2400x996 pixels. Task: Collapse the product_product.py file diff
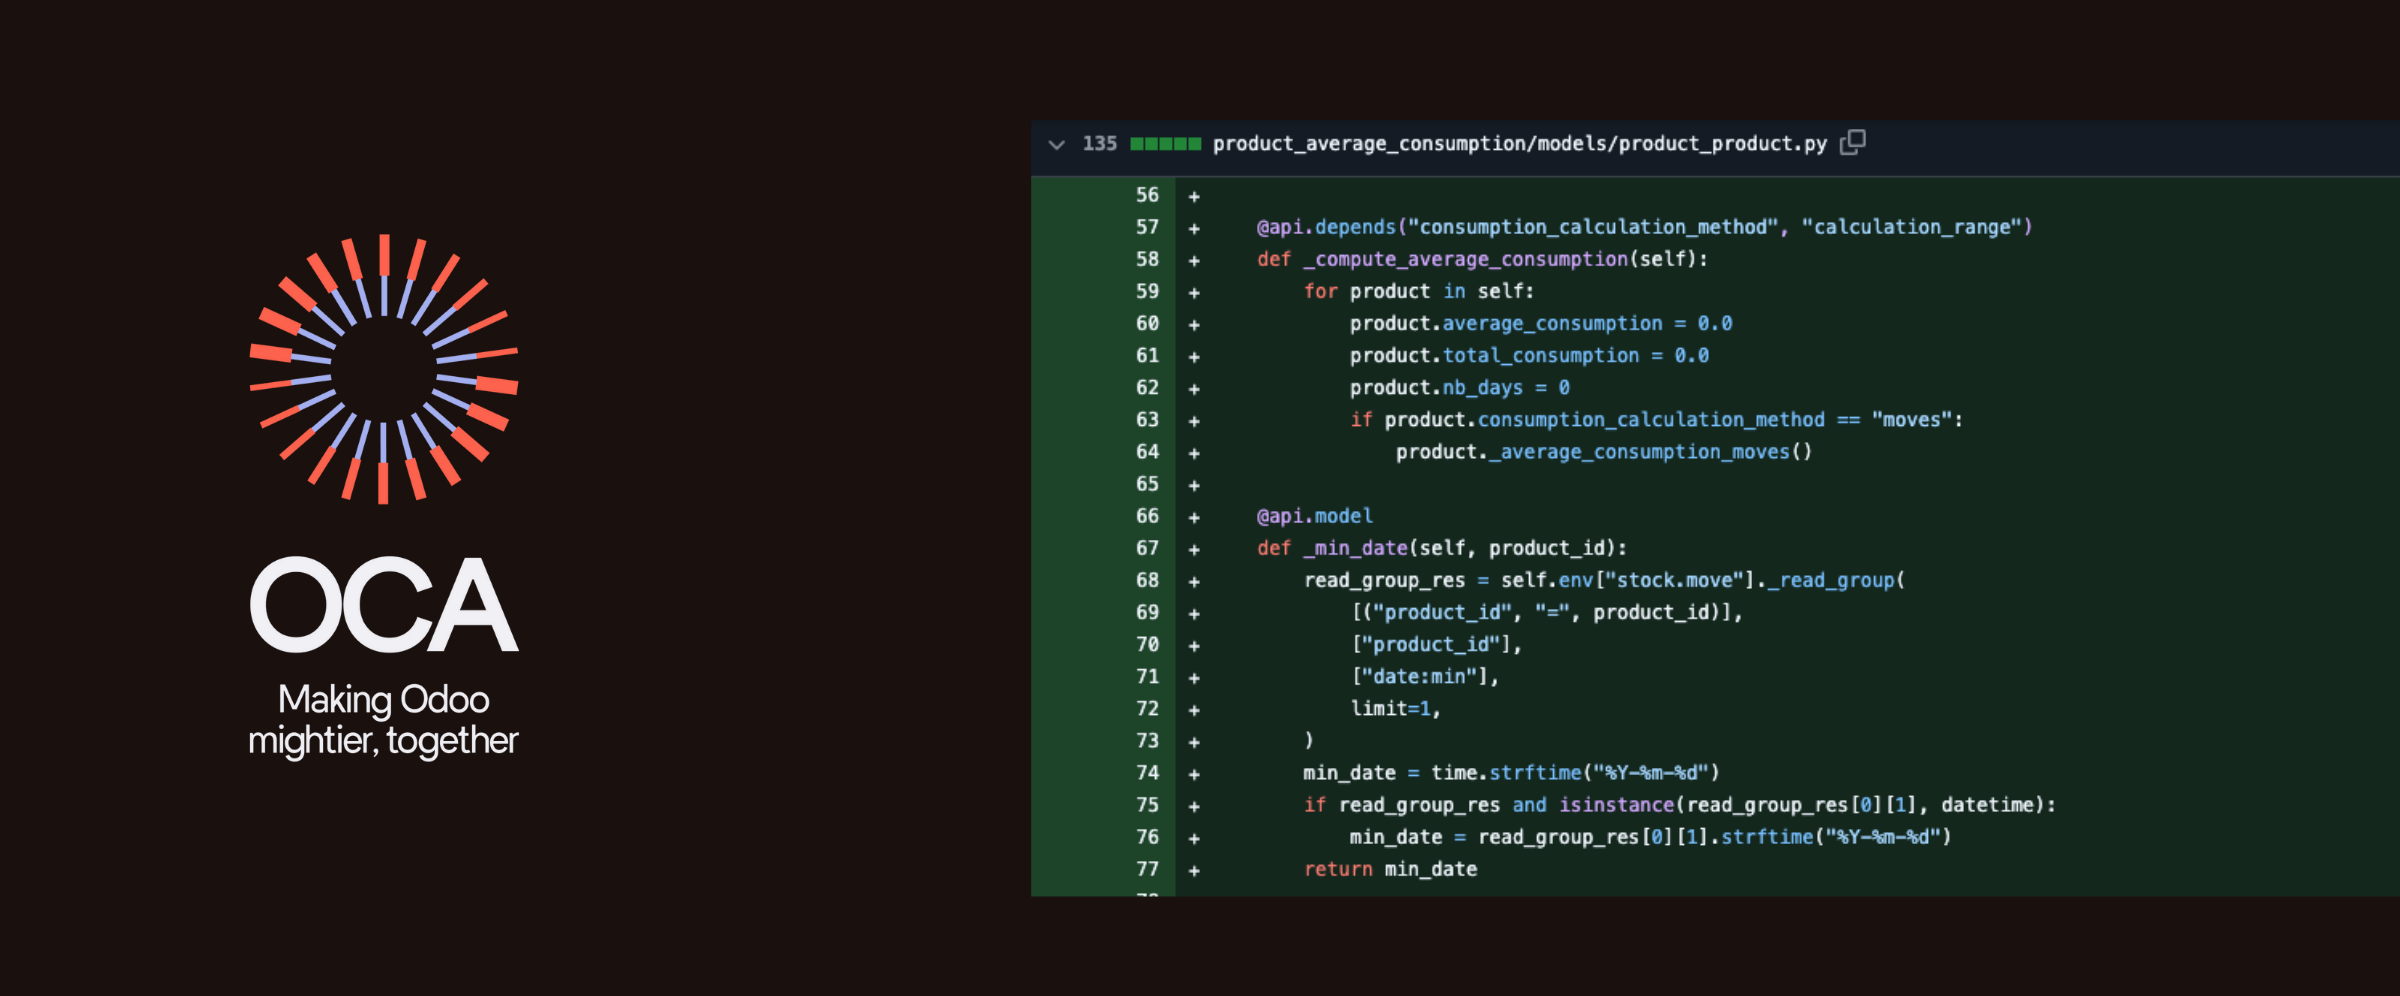click(1056, 145)
